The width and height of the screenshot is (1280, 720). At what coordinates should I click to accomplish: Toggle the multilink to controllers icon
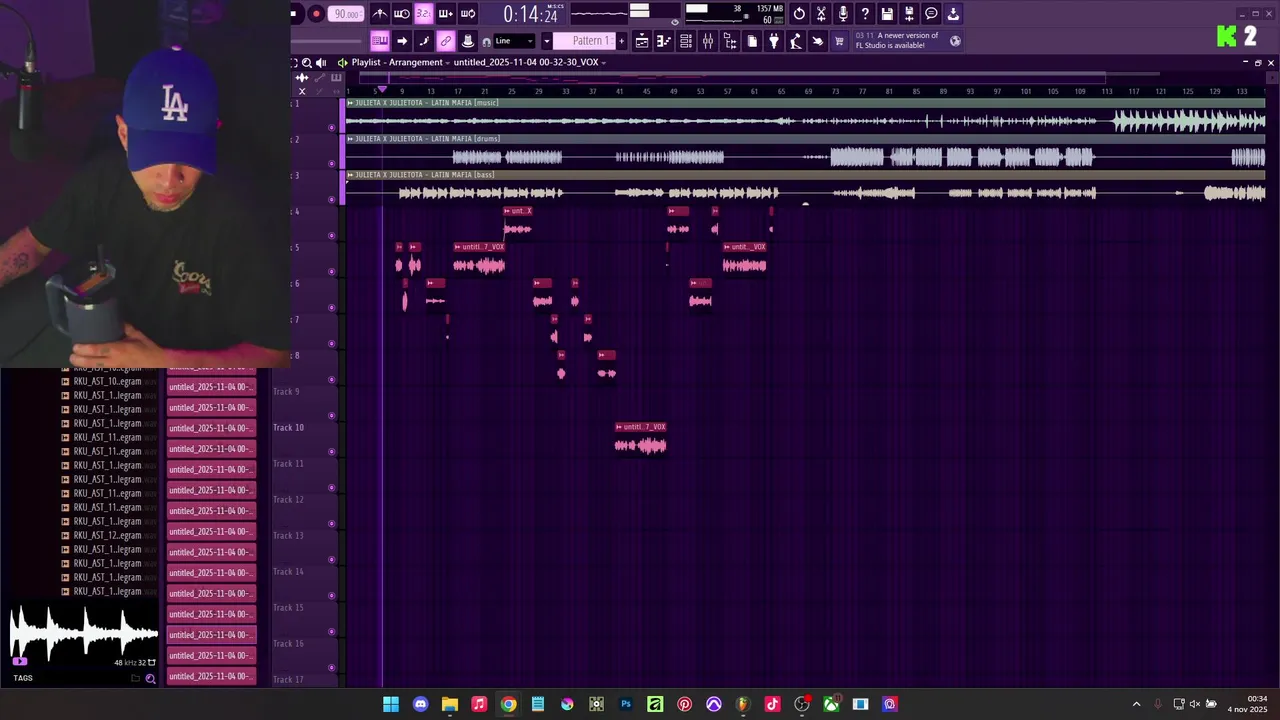point(445,41)
